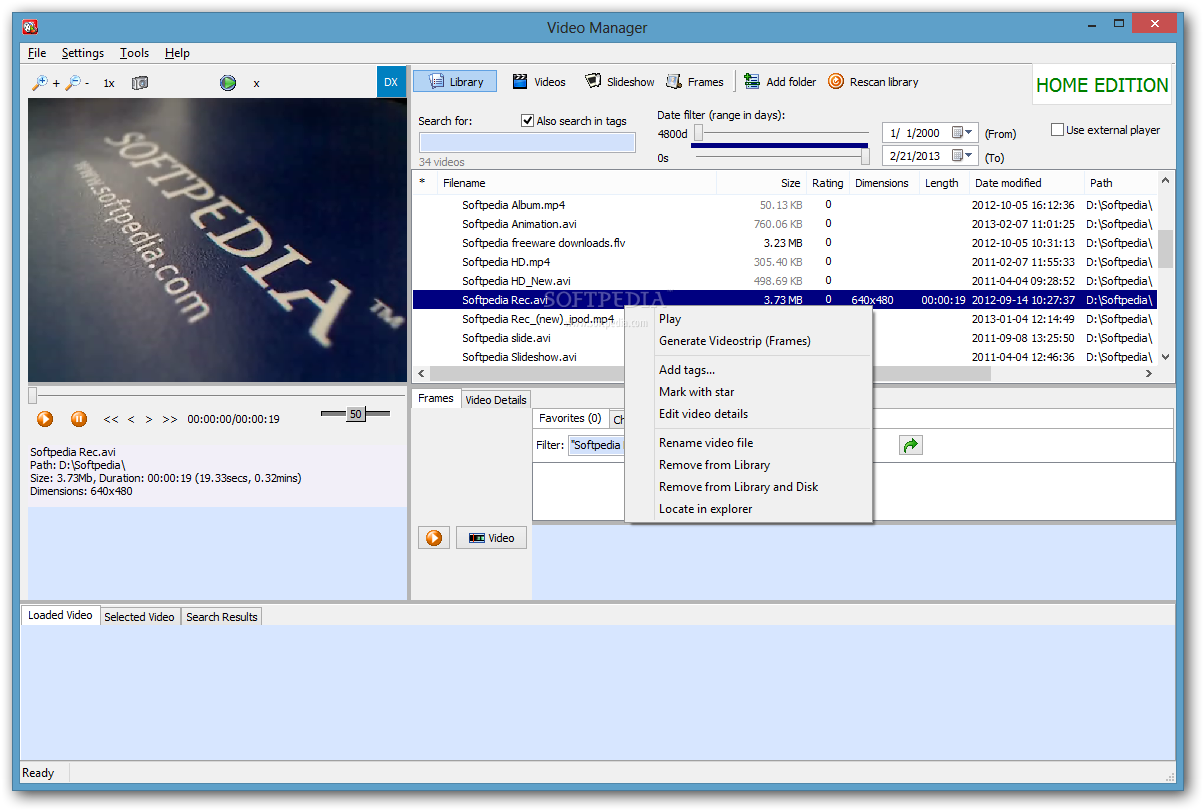This screenshot has height=811, width=1204.
Task: Sort by Date modified column header
Action: [1027, 183]
